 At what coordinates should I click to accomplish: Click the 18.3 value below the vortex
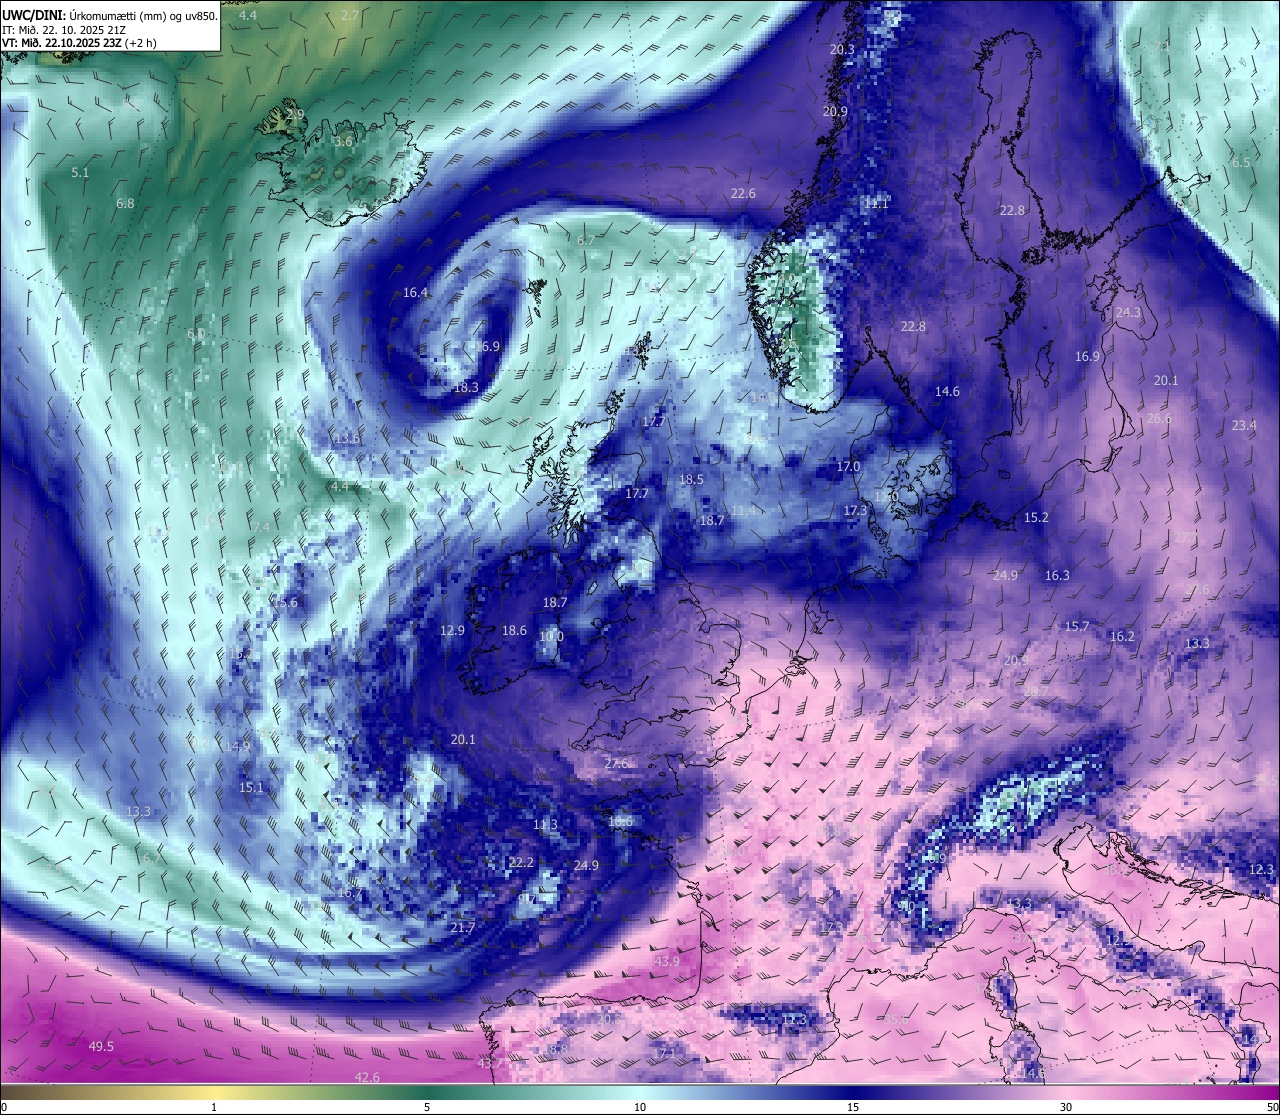click(x=466, y=388)
